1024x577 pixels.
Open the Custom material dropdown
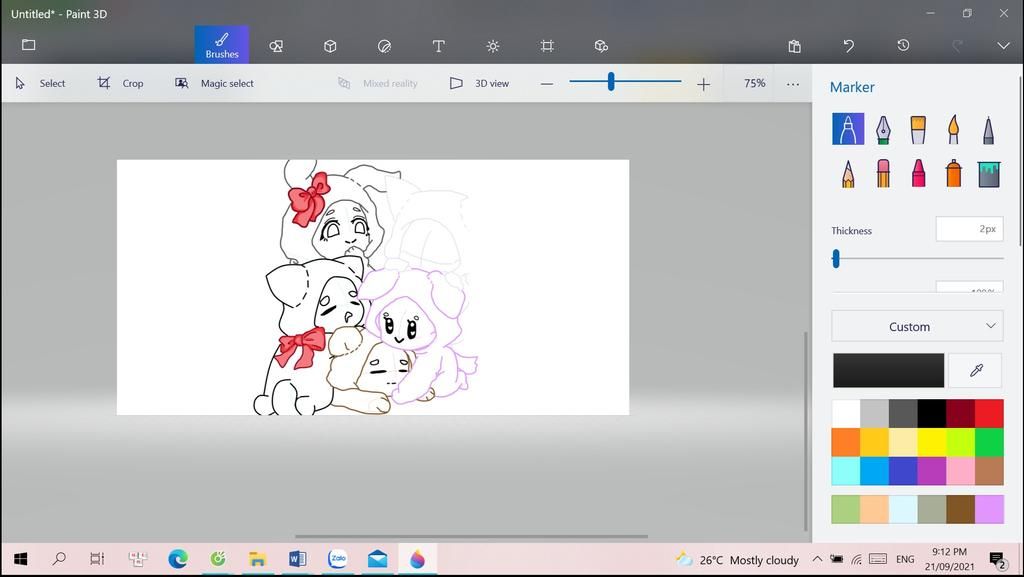click(x=917, y=326)
